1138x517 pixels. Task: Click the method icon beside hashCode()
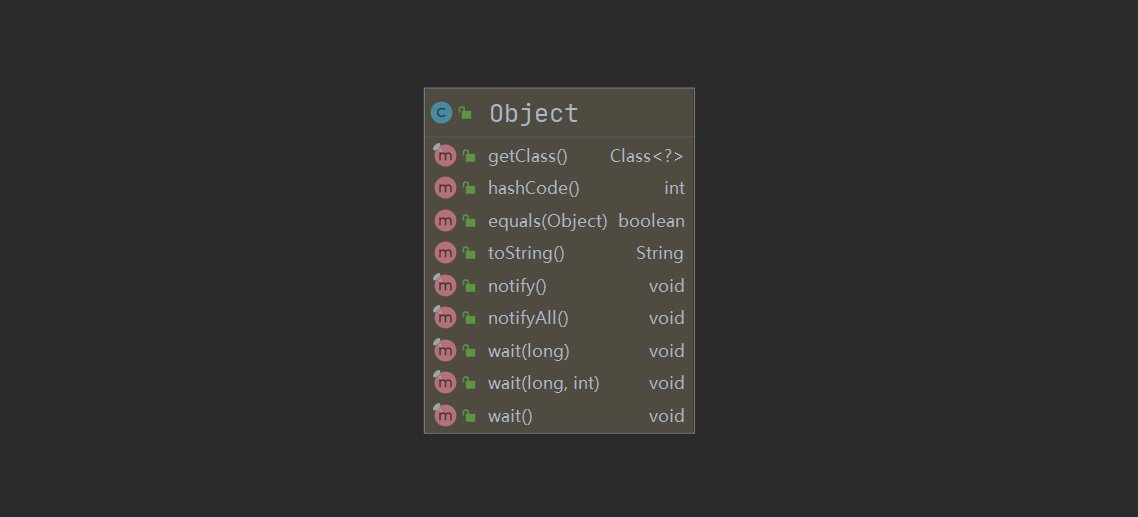pos(445,188)
